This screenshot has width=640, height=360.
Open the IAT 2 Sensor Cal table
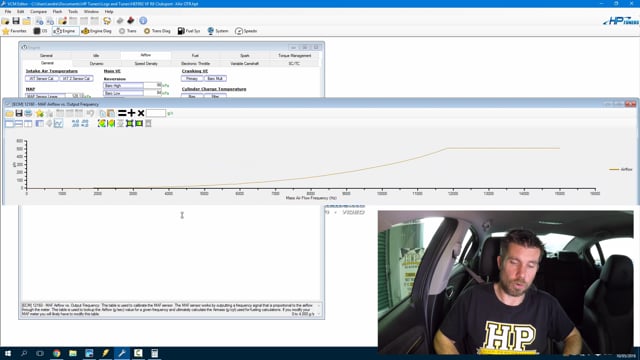76,78
